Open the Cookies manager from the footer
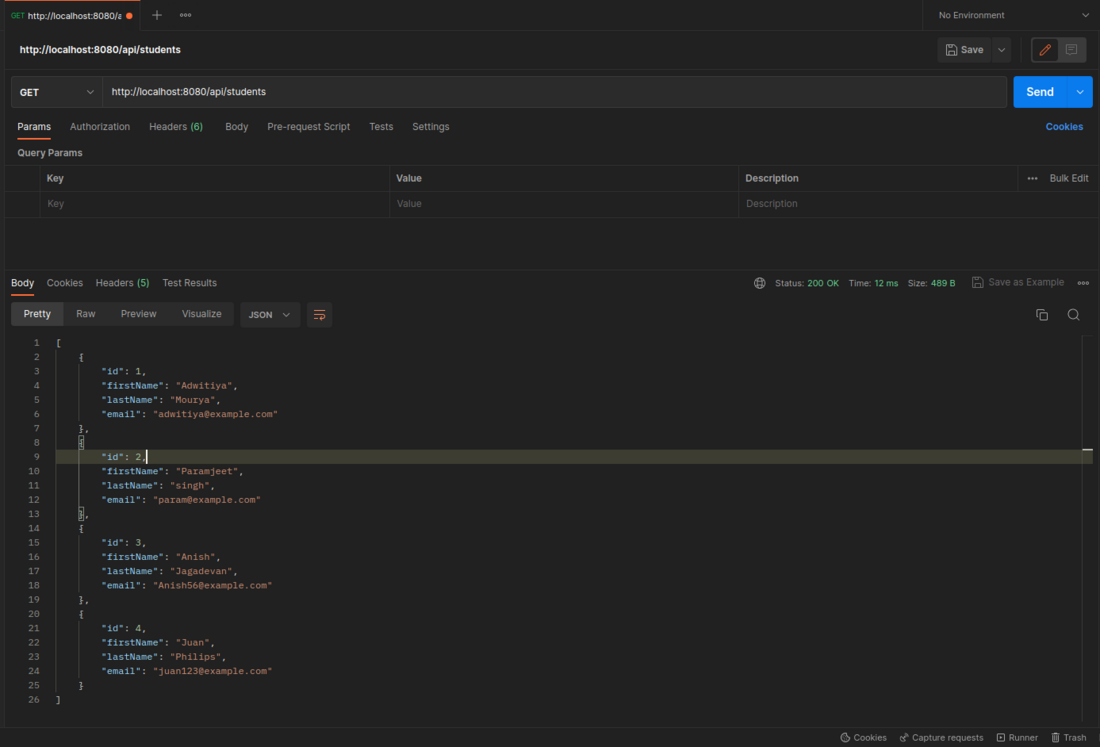Image resolution: width=1100 pixels, height=747 pixels. tap(863, 737)
